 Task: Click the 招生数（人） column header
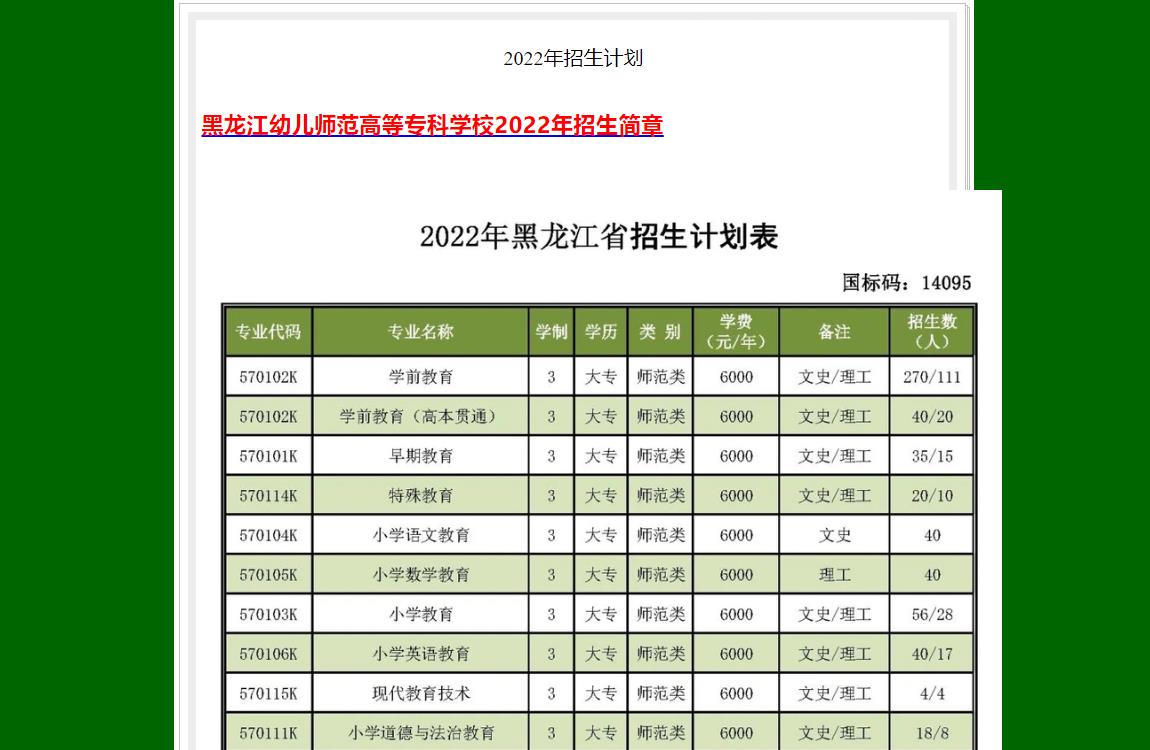[932, 331]
